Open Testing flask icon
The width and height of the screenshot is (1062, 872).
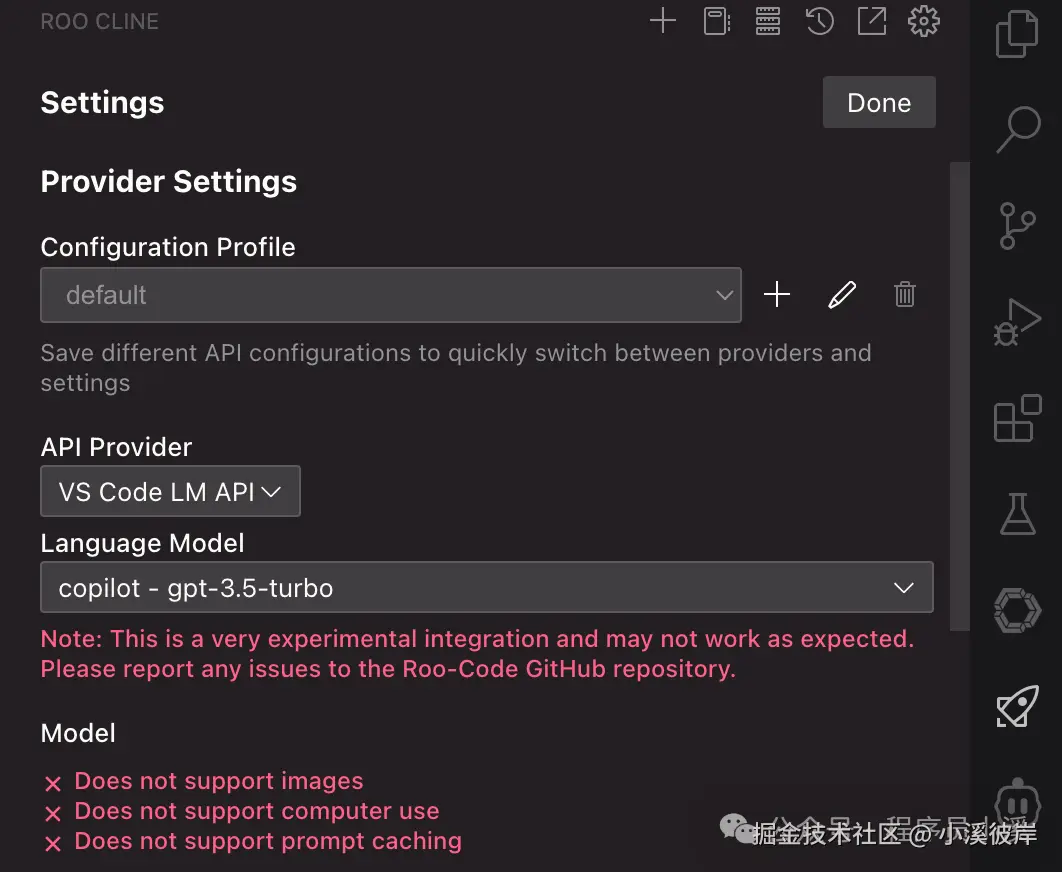[1017, 514]
